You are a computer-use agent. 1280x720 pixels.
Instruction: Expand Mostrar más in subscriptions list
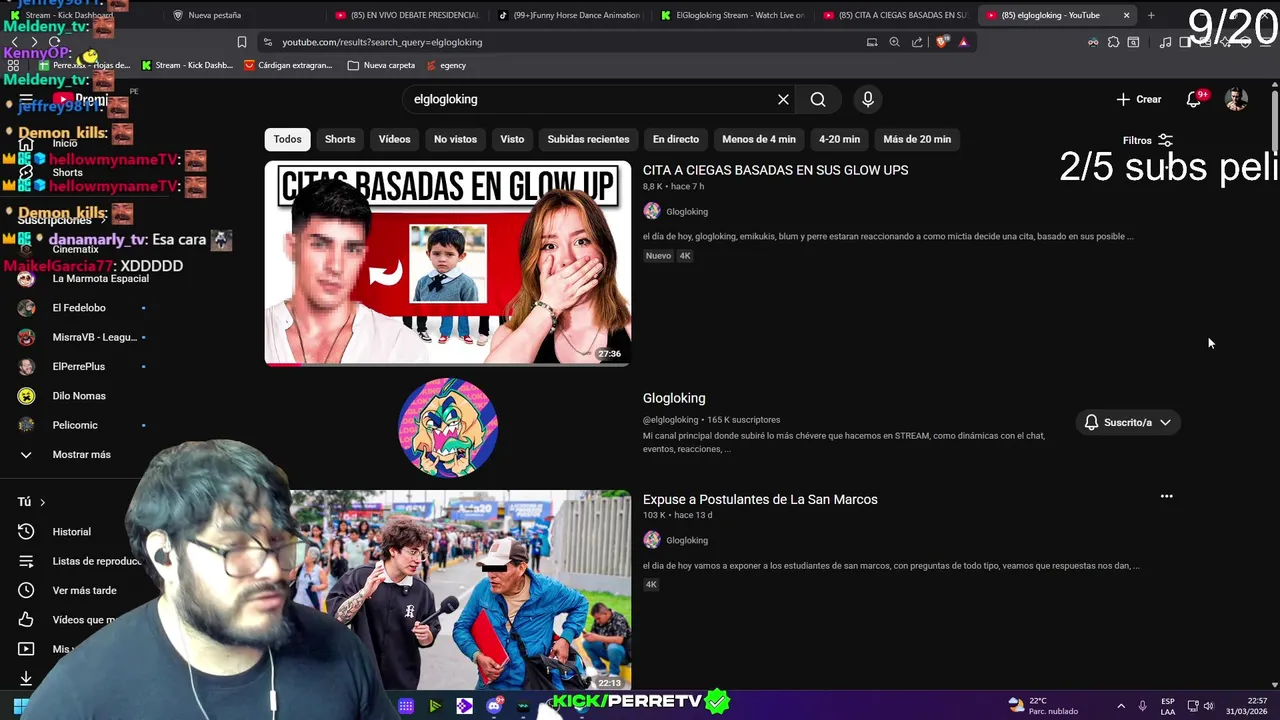(x=81, y=454)
